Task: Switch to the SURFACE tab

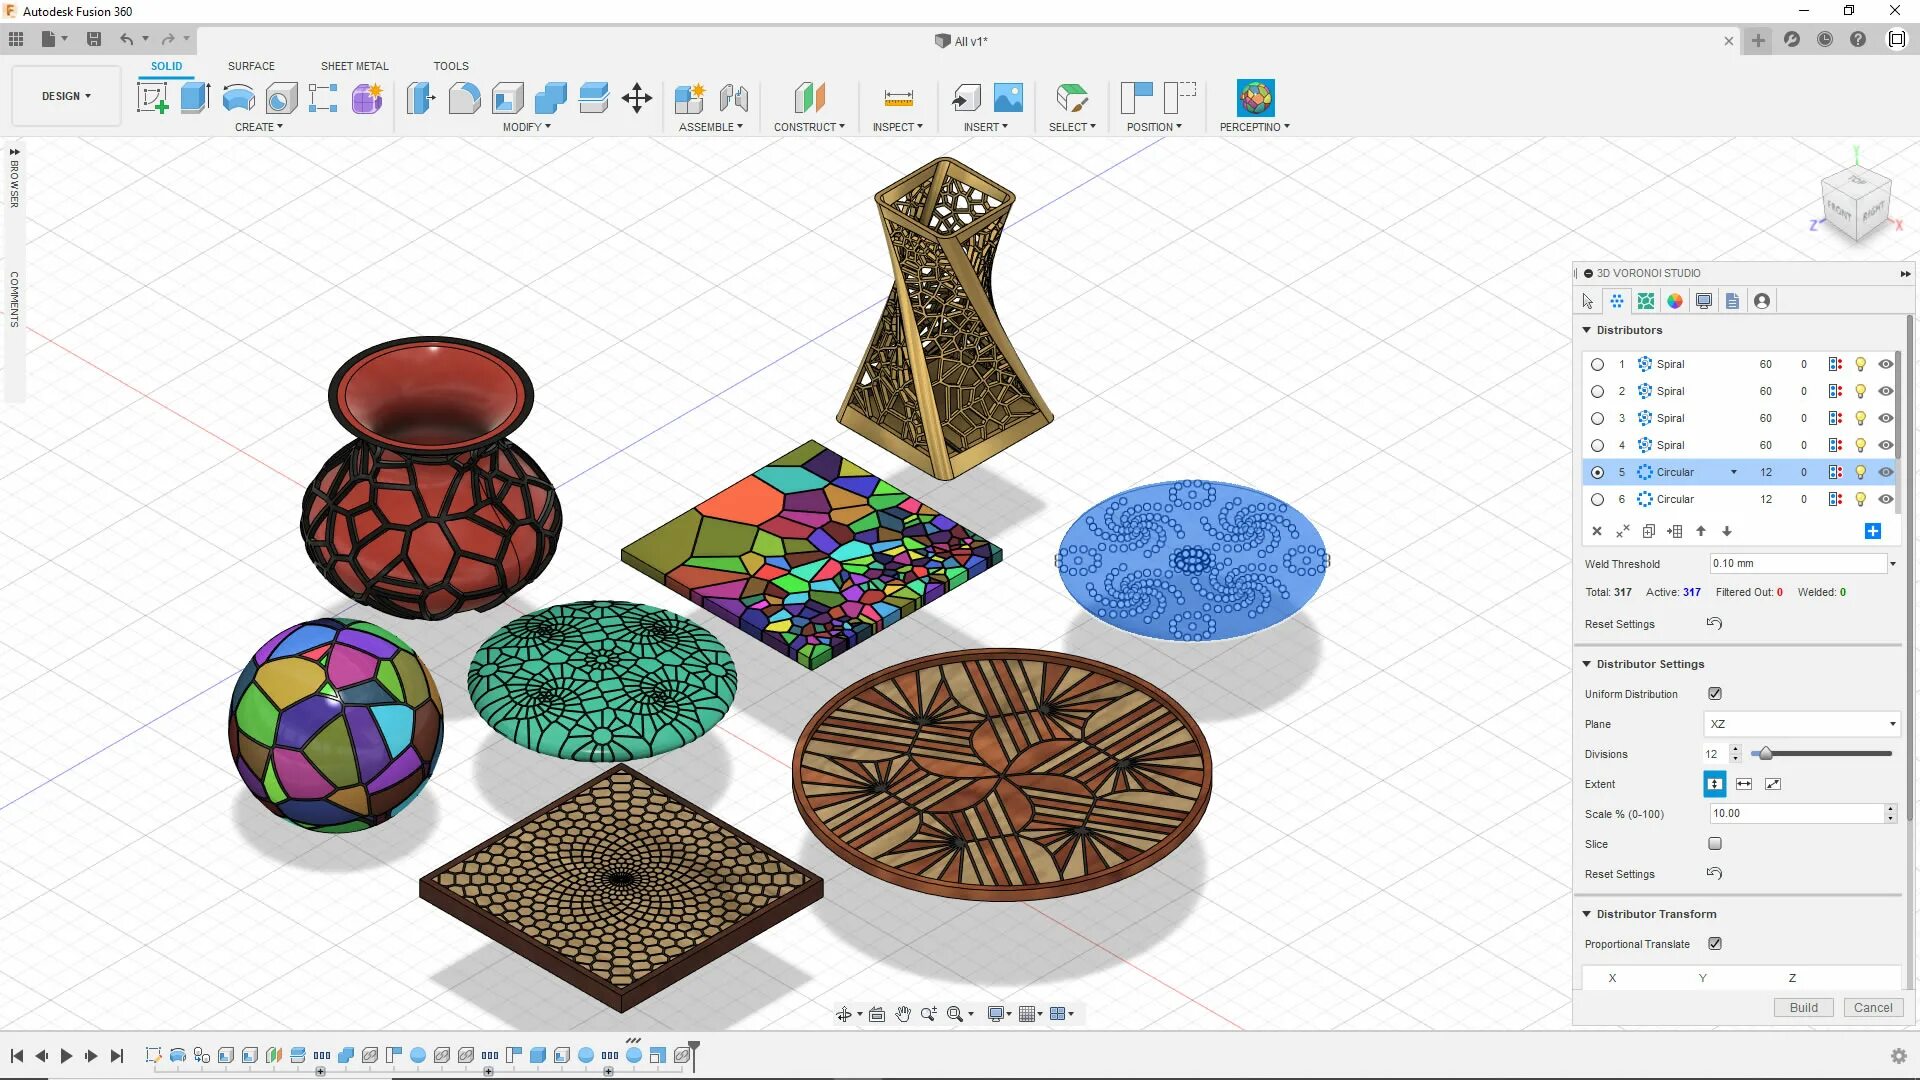Action: [x=251, y=66]
